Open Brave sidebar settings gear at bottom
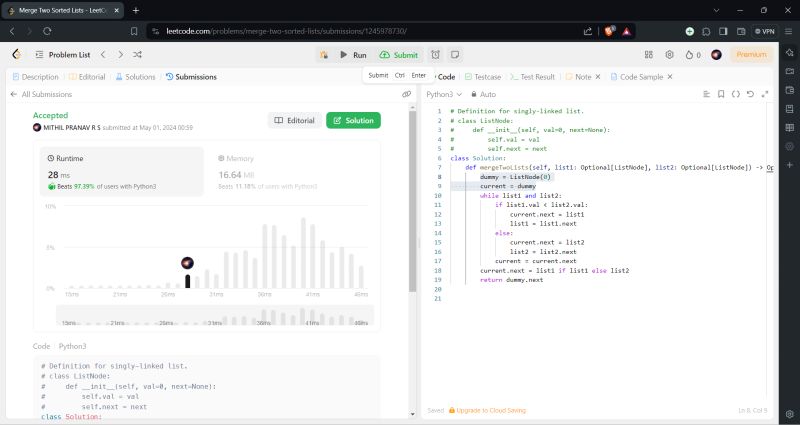The height and width of the screenshot is (425, 800). pos(790,414)
